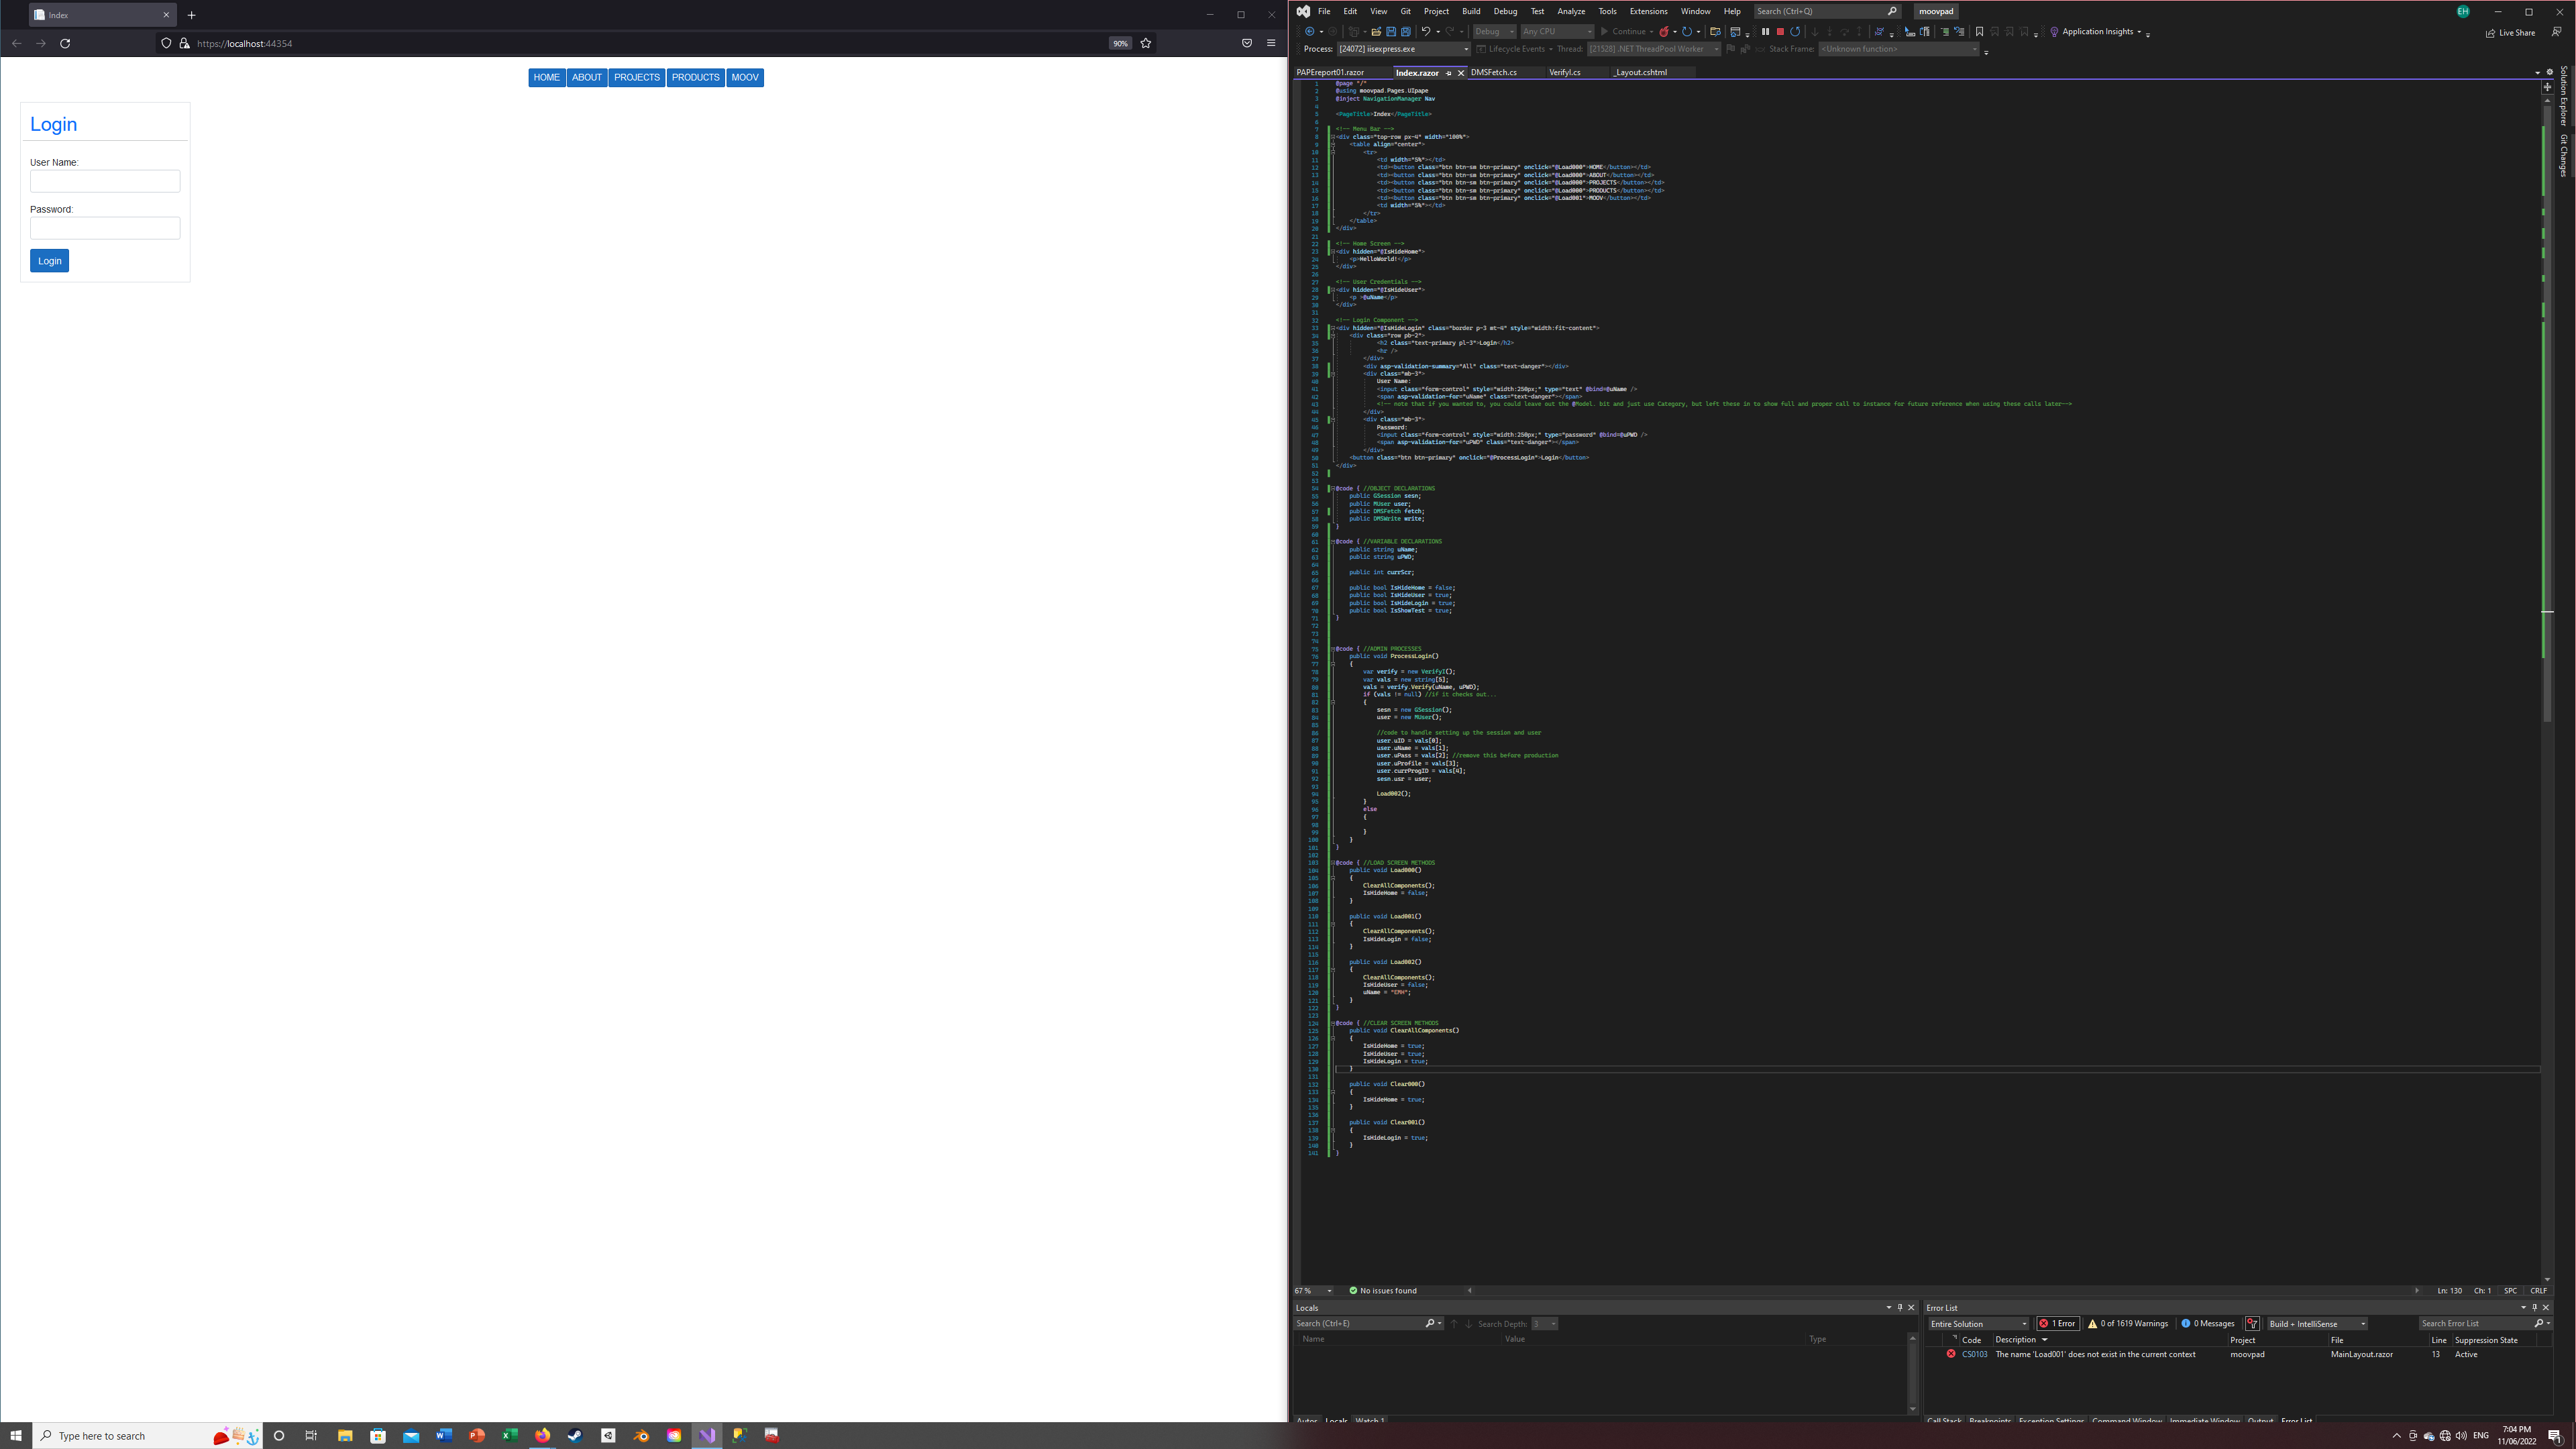2576x1449 pixels.
Task: Toggle the Error List clear filter icon
Action: tap(2252, 1323)
